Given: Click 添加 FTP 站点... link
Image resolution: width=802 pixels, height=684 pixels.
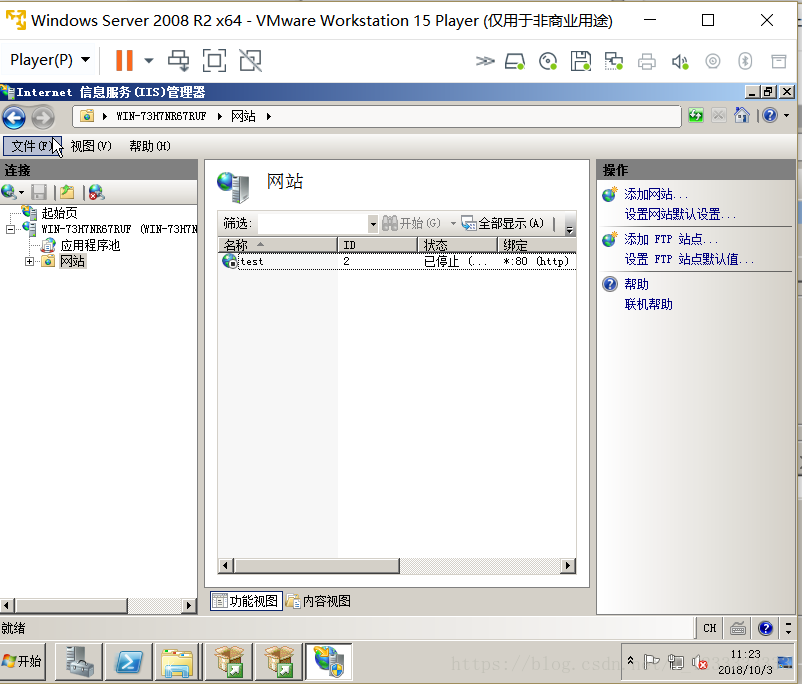Looking at the screenshot, I should 671,239.
